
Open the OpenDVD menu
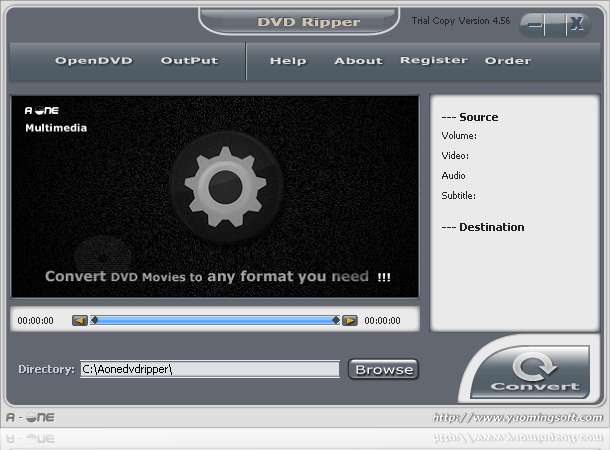[94, 61]
